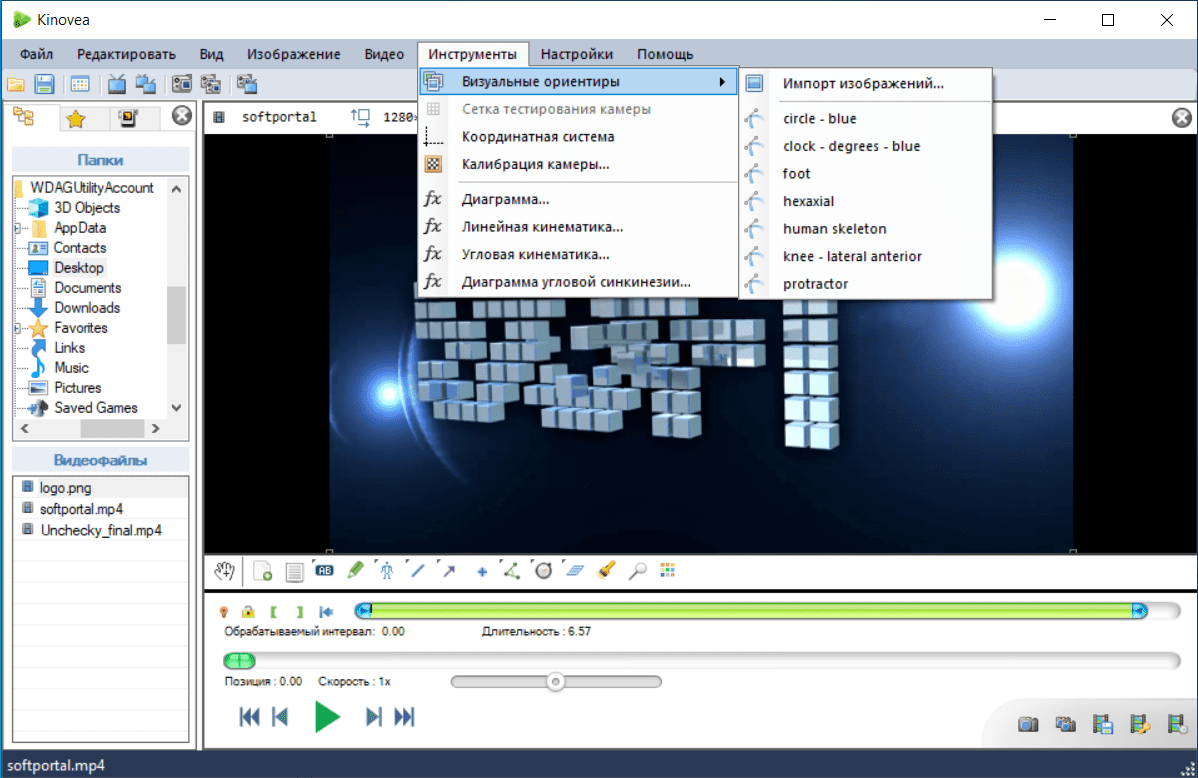Screen dimensions: 1198x778
Task: Select the line drawing tool
Action: 417,570
